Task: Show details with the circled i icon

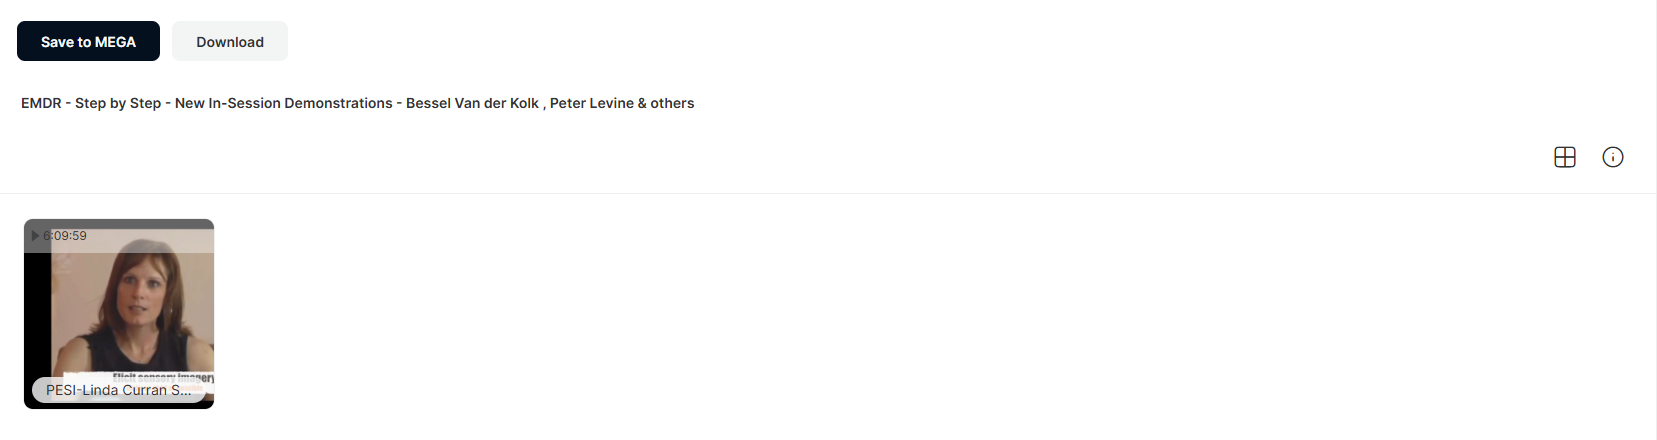Action: pos(1613,157)
